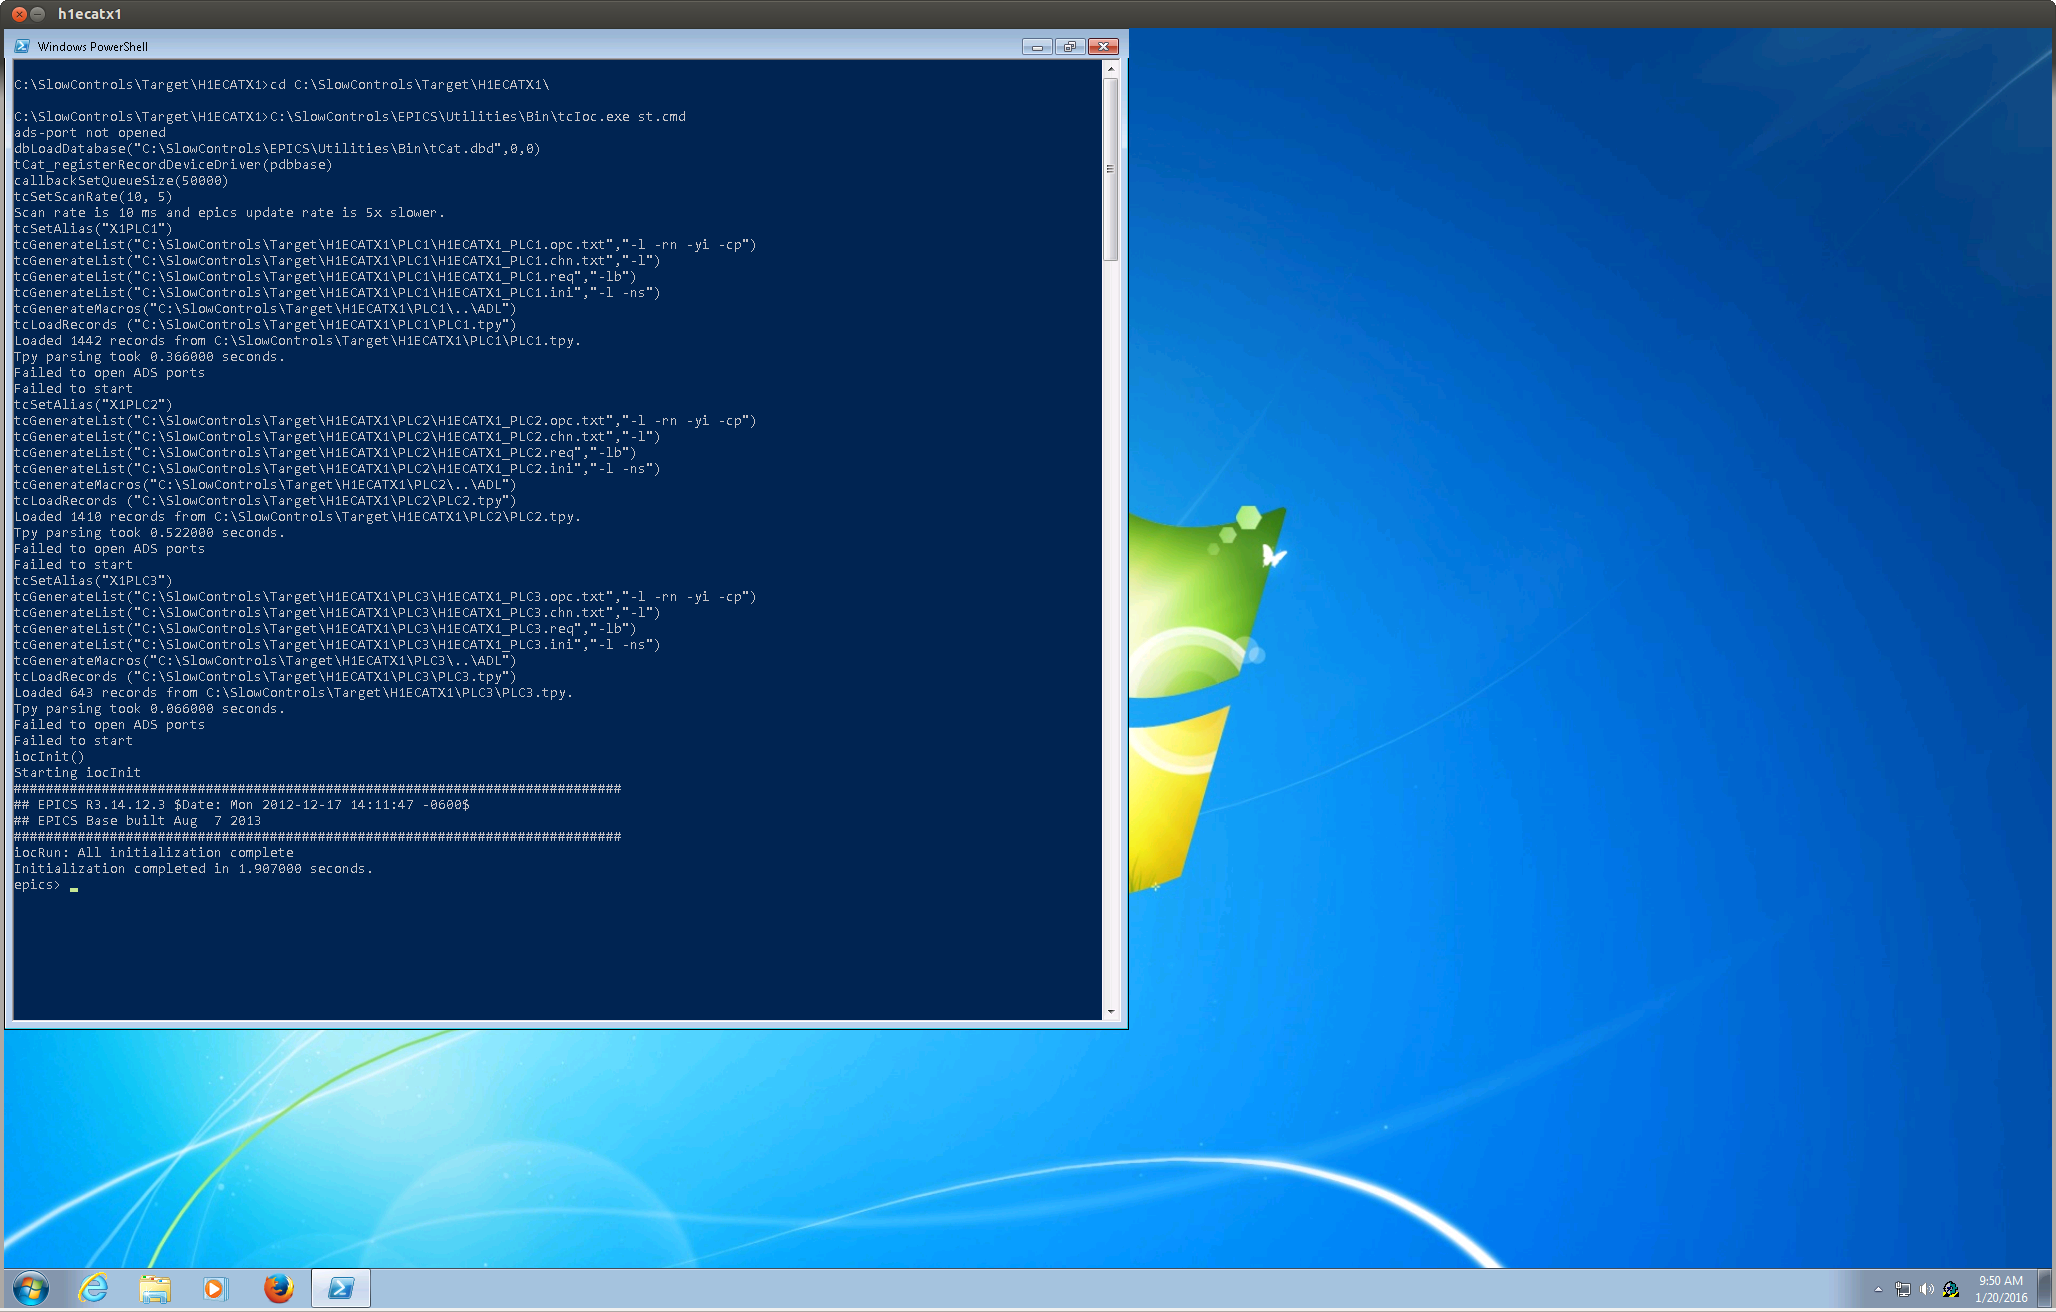Open Windows Media Player from taskbar
Image resolution: width=2056 pixels, height=1312 pixels.
click(215, 1288)
